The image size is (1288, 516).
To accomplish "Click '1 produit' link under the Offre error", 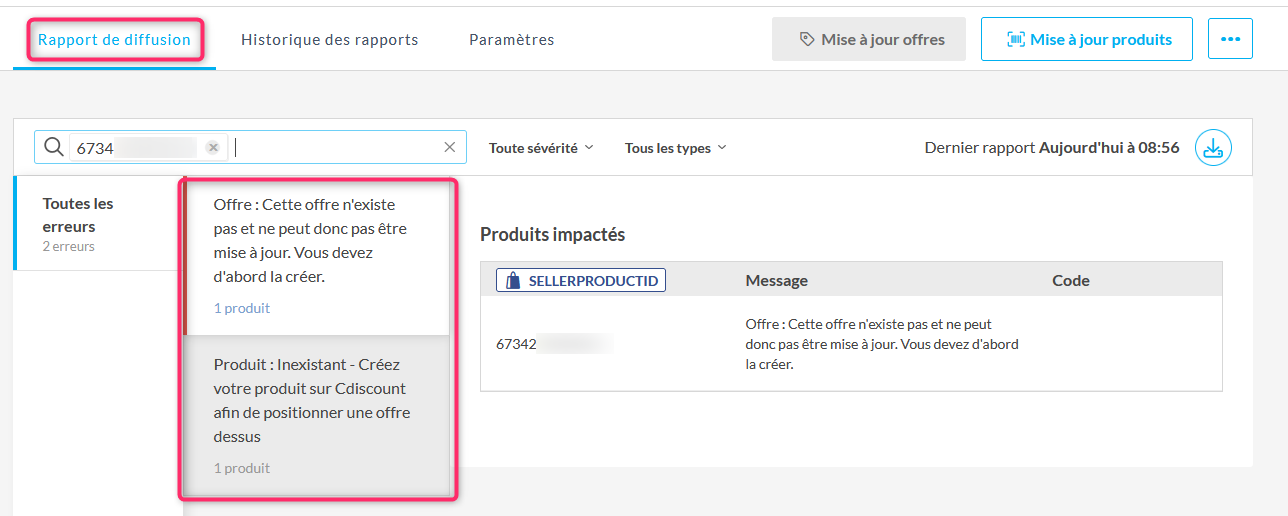I will [242, 308].
